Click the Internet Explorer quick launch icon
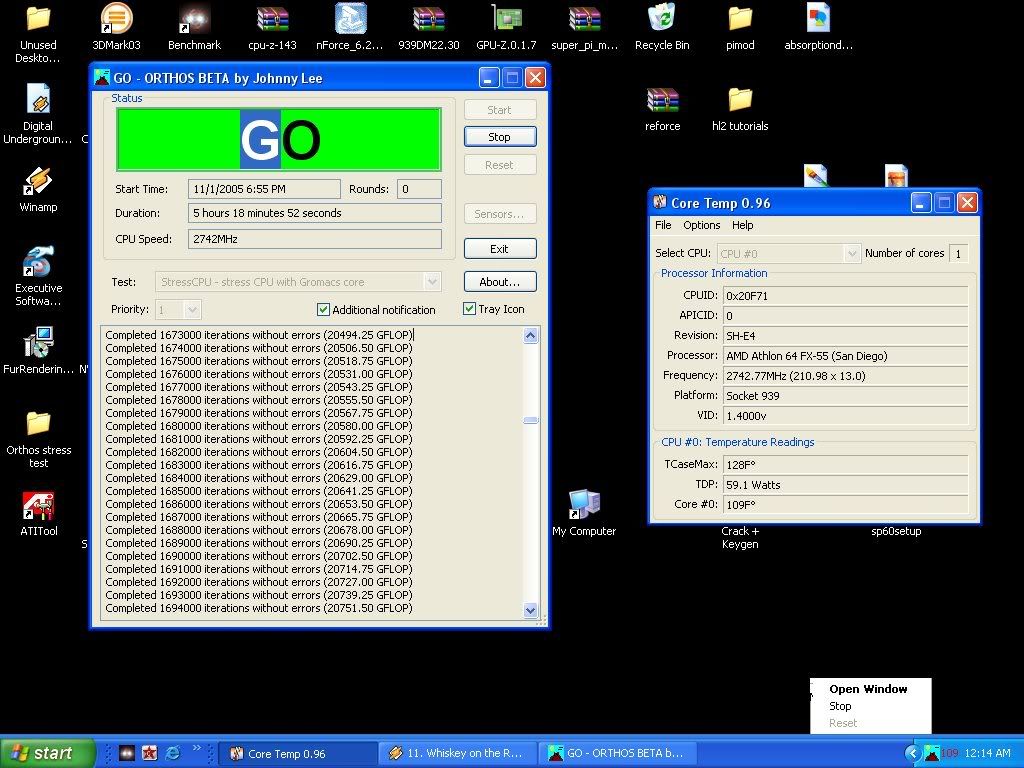Image resolution: width=1024 pixels, height=768 pixels. coord(173,753)
